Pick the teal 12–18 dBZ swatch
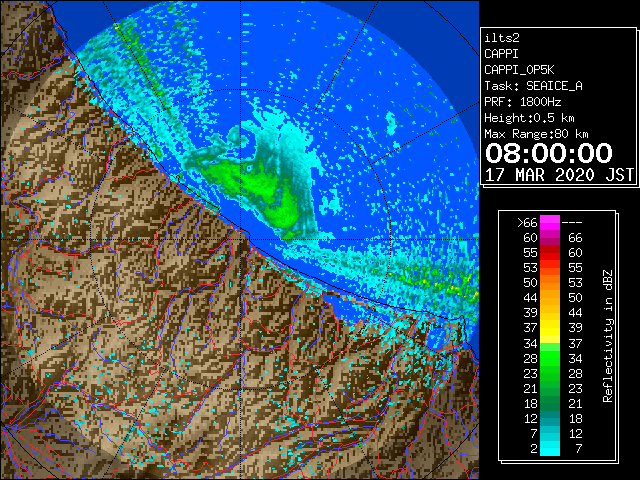This screenshot has height=480, width=640. [x=550, y=418]
